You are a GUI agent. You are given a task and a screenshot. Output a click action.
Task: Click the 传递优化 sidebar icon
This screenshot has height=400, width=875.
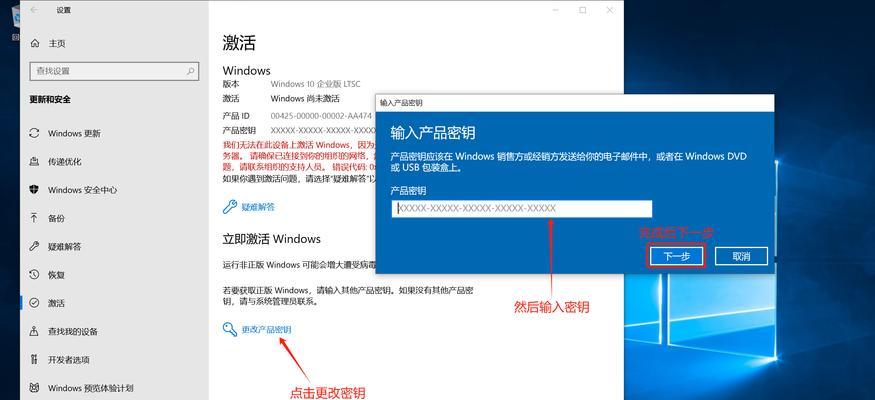tap(34, 162)
